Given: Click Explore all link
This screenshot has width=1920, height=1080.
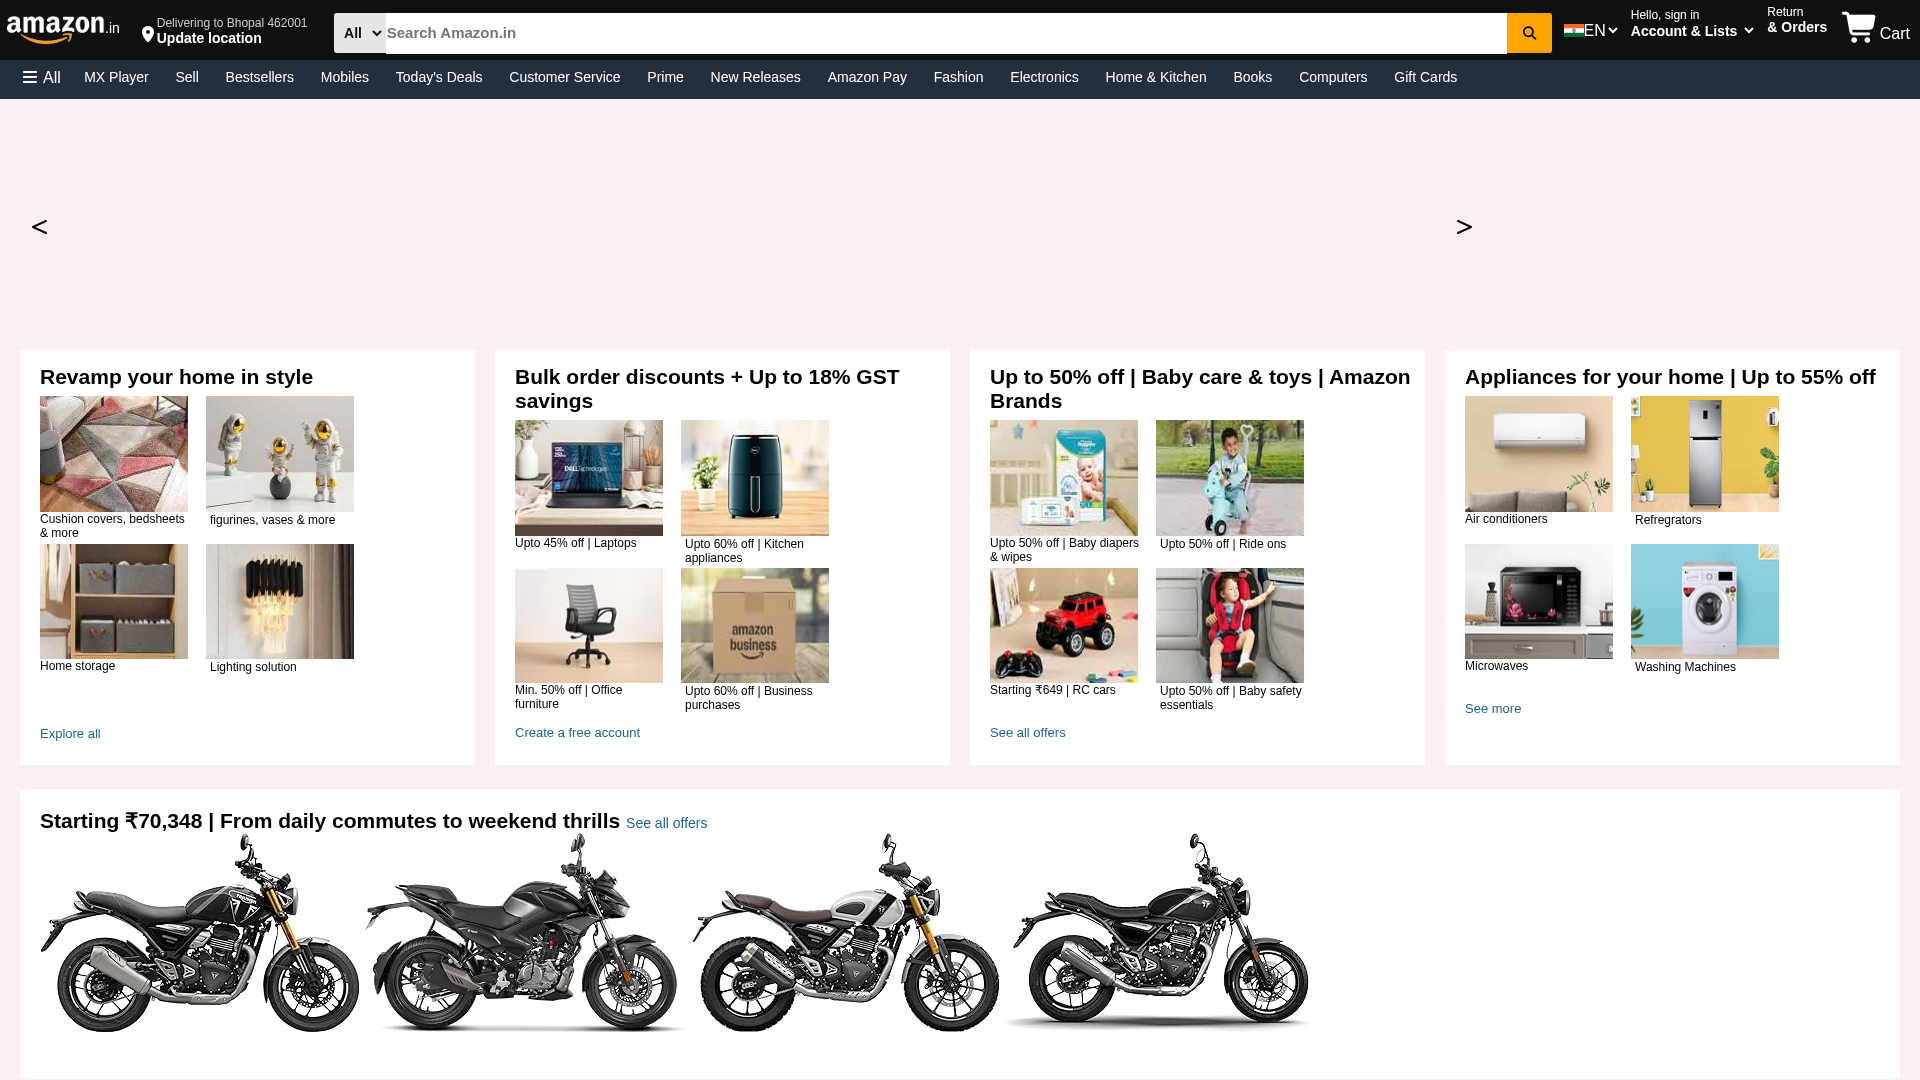Looking at the screenshot, I should [x=70, y=734].
